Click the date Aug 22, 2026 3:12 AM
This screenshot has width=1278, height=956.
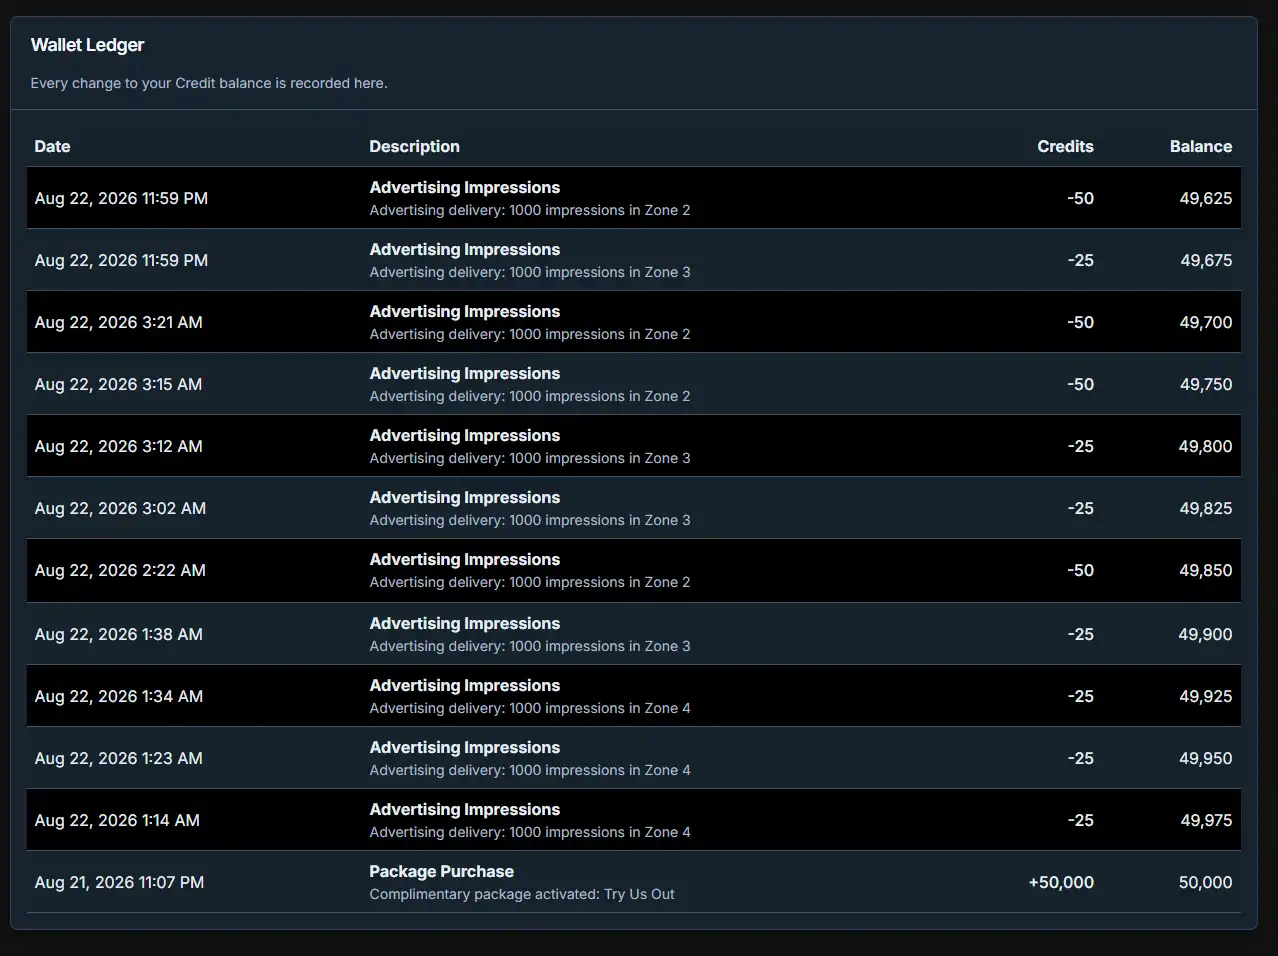(118, 446)
